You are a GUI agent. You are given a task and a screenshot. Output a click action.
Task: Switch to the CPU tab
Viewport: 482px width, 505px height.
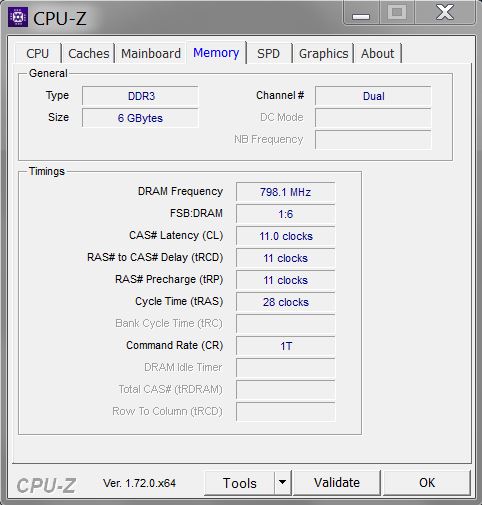pos(38,54)
